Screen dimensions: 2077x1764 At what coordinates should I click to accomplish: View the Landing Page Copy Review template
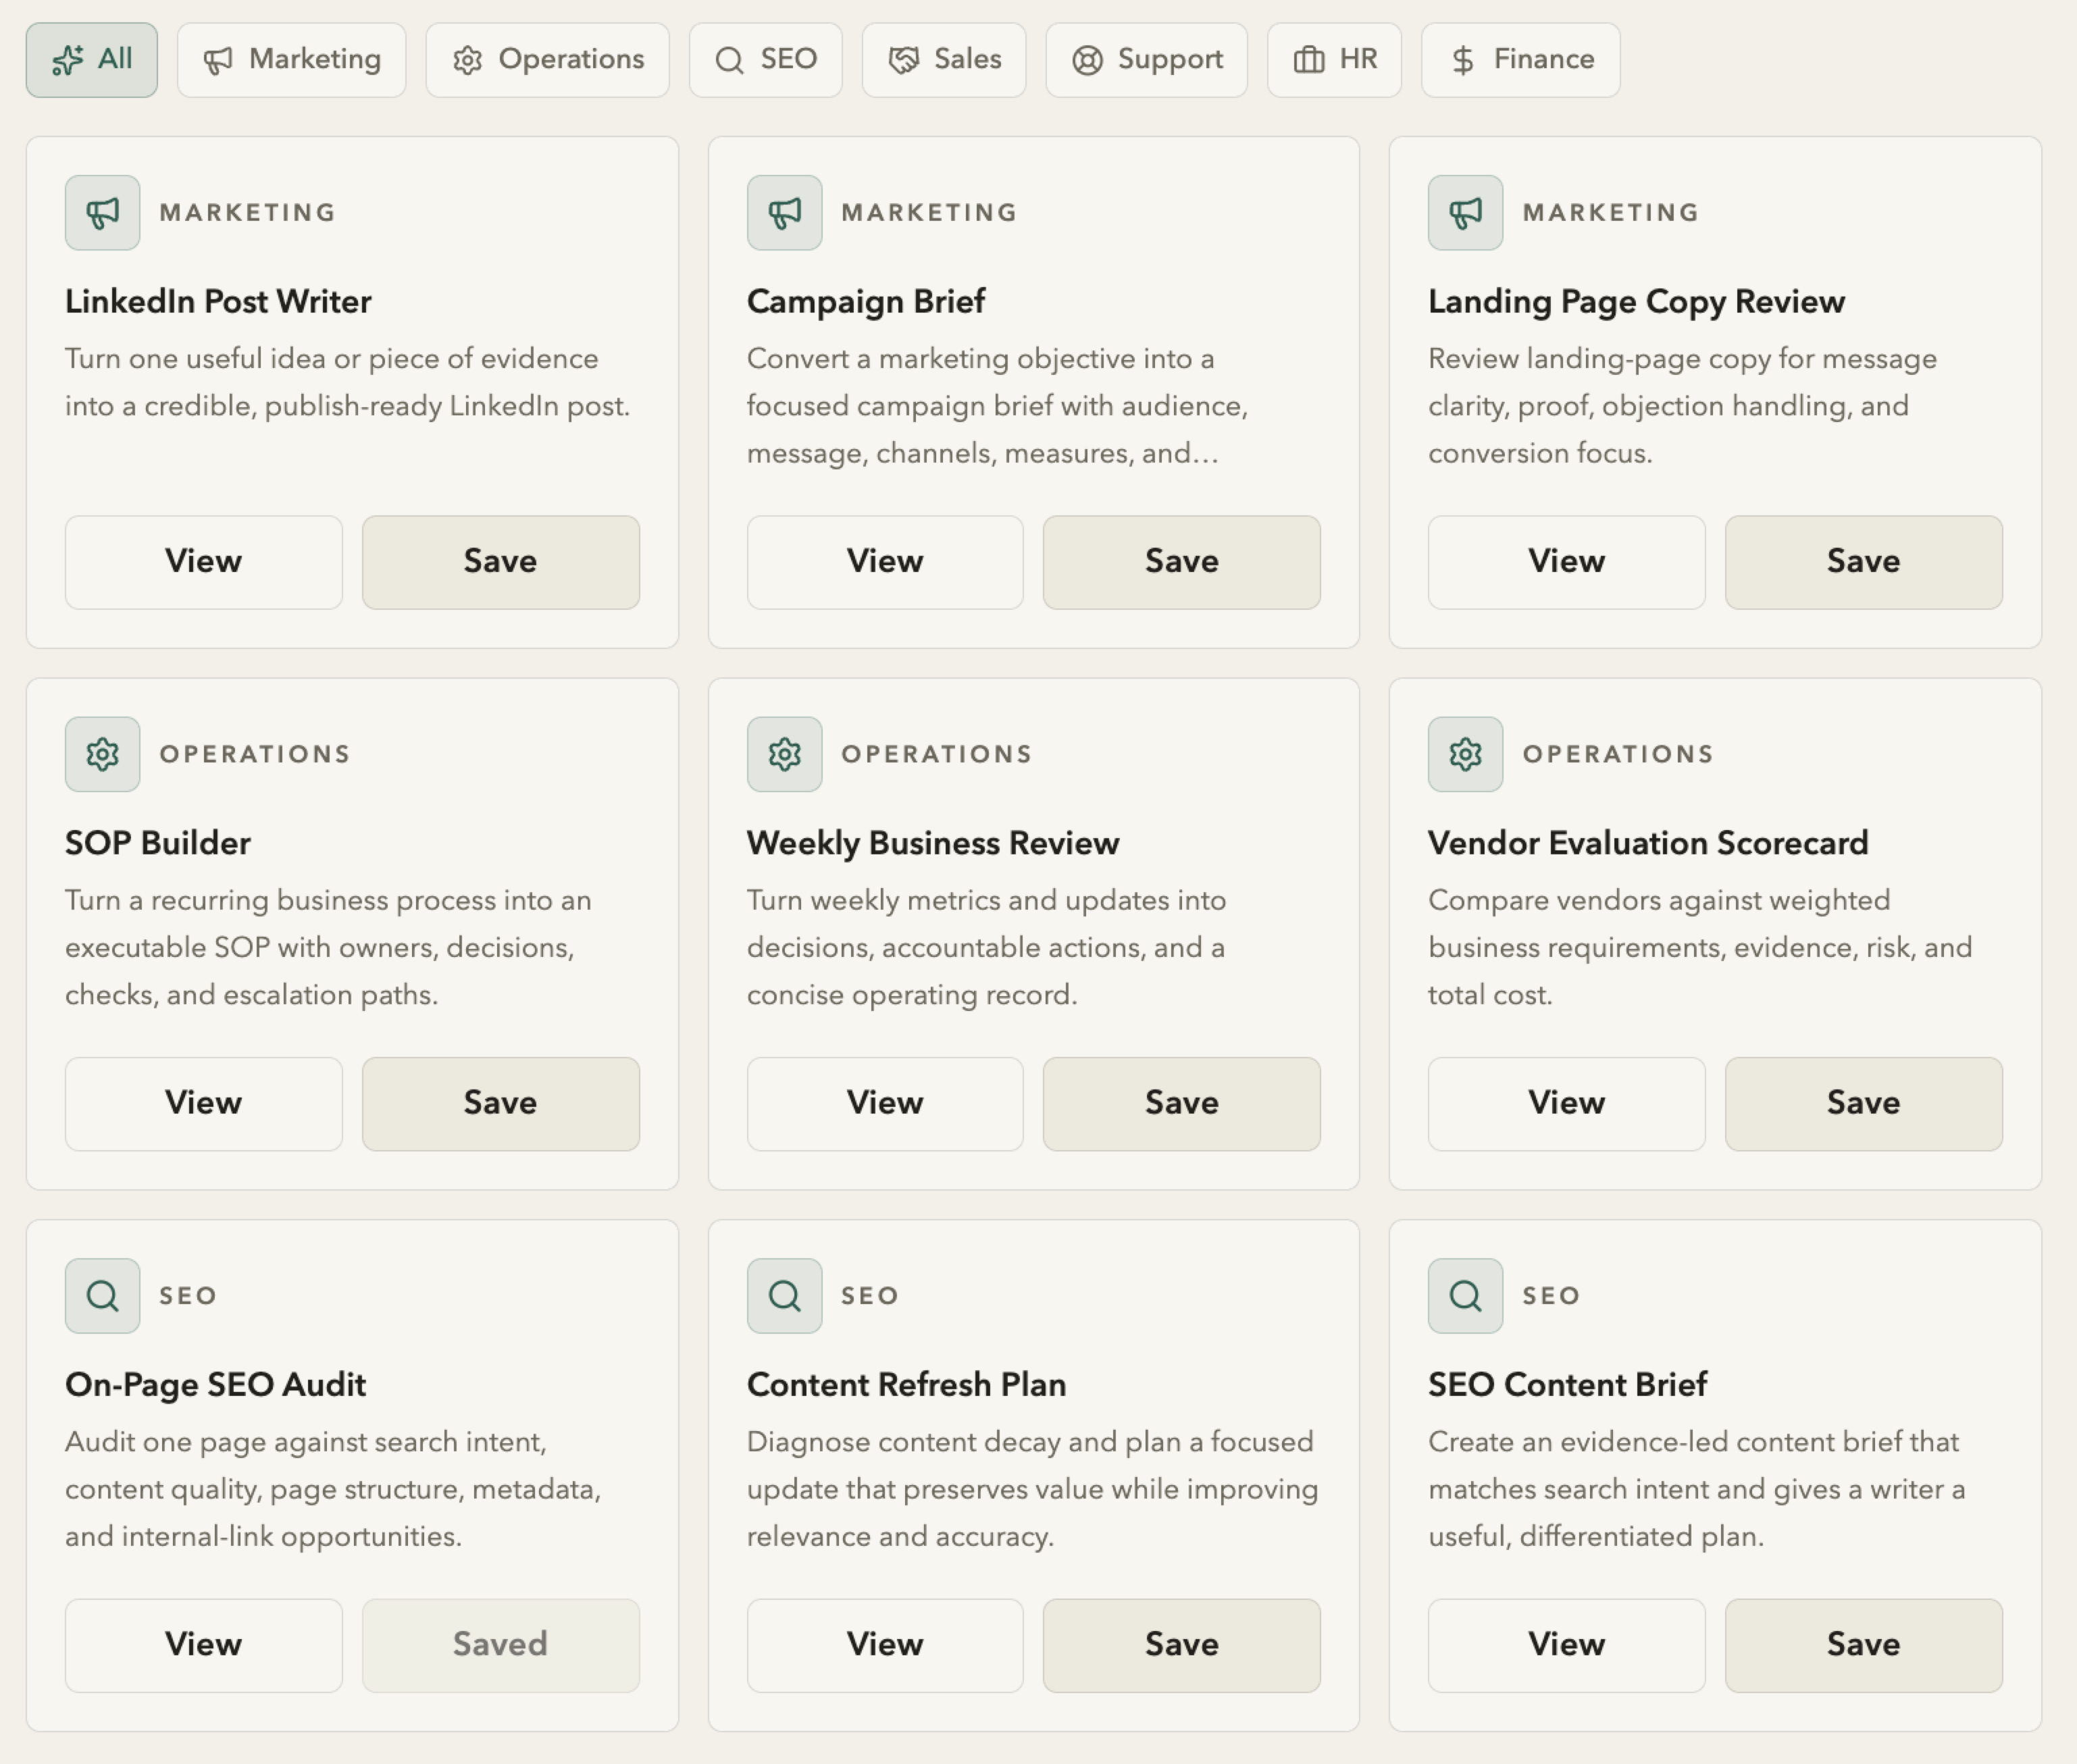point(1566,562)
